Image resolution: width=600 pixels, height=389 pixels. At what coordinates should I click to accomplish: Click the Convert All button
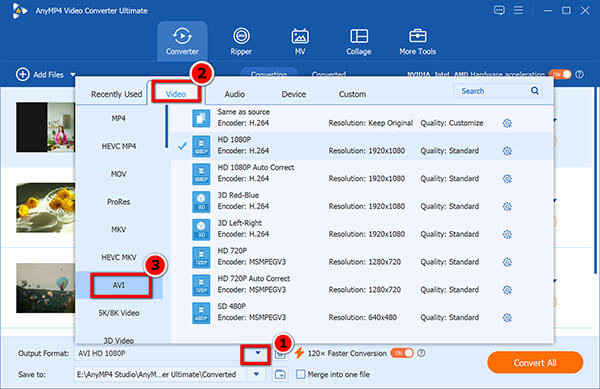[535, 363]
